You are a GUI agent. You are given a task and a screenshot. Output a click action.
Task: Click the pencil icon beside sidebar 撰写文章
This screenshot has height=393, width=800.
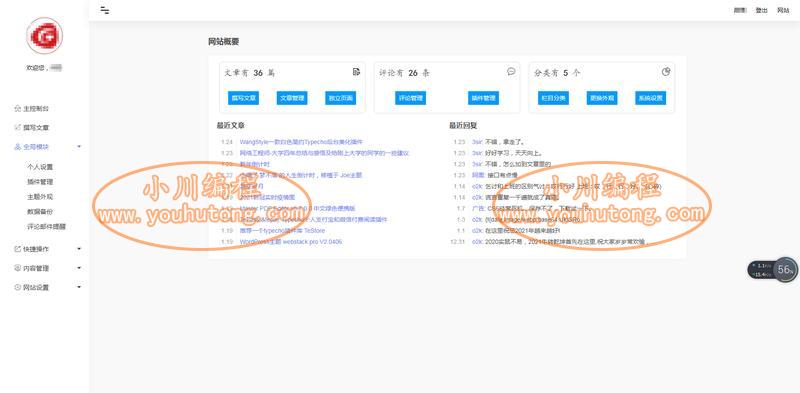click(x=17, y=128)
